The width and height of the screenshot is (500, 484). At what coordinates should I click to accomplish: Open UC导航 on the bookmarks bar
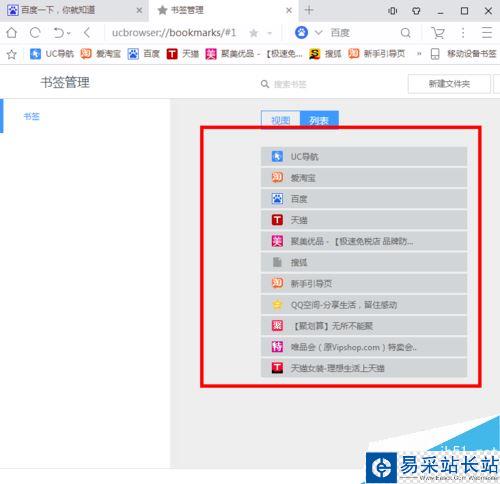[x=52, y=54]
